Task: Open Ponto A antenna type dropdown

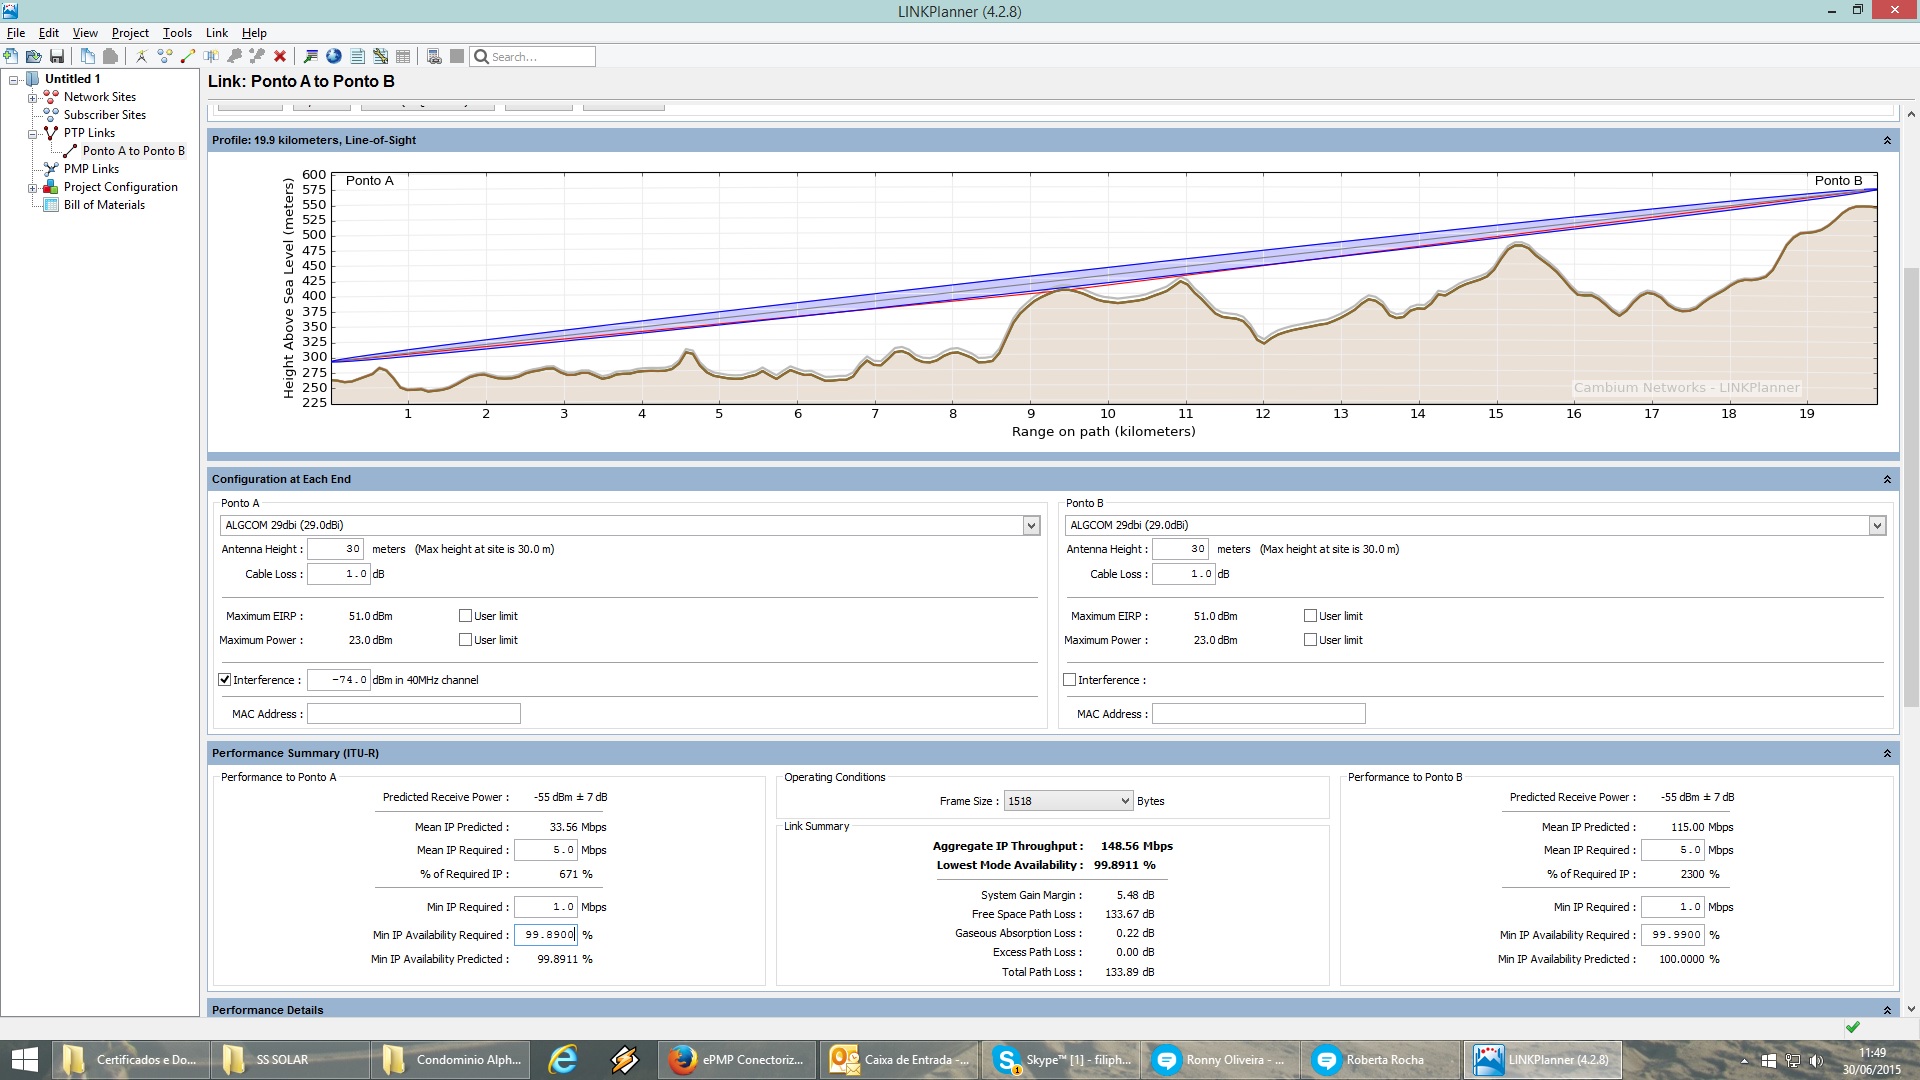Action: (1031, 526)
